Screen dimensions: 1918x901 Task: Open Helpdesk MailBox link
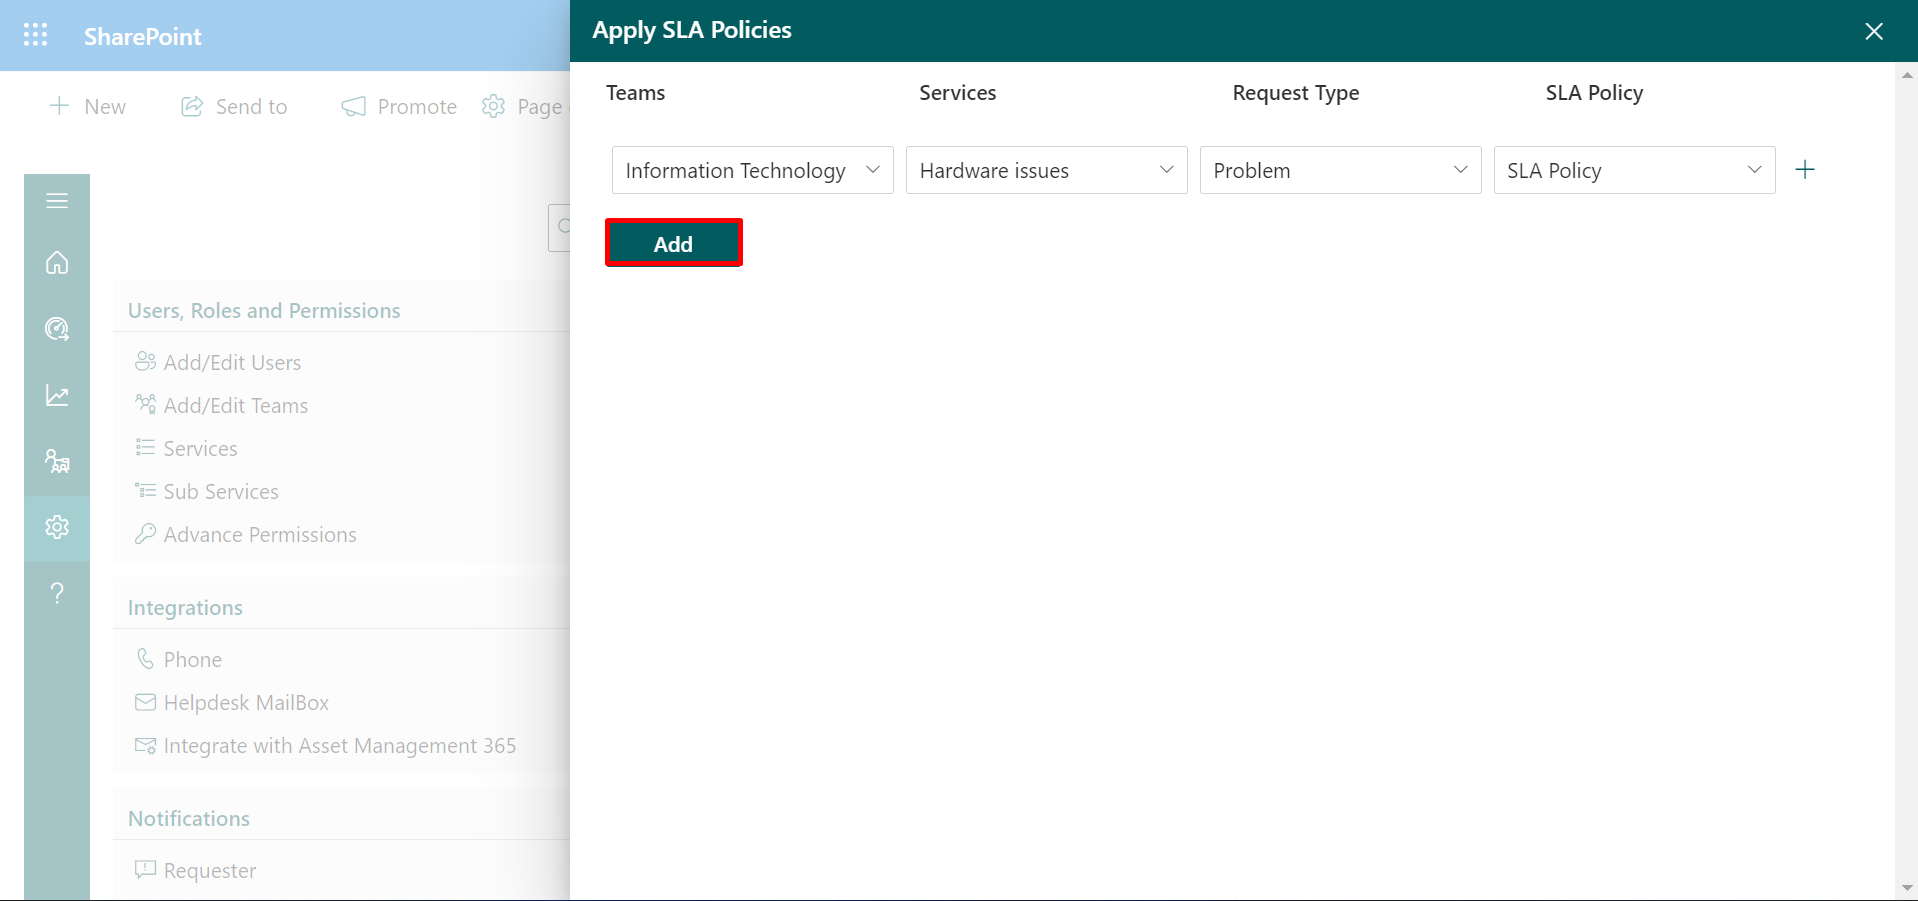246,702
